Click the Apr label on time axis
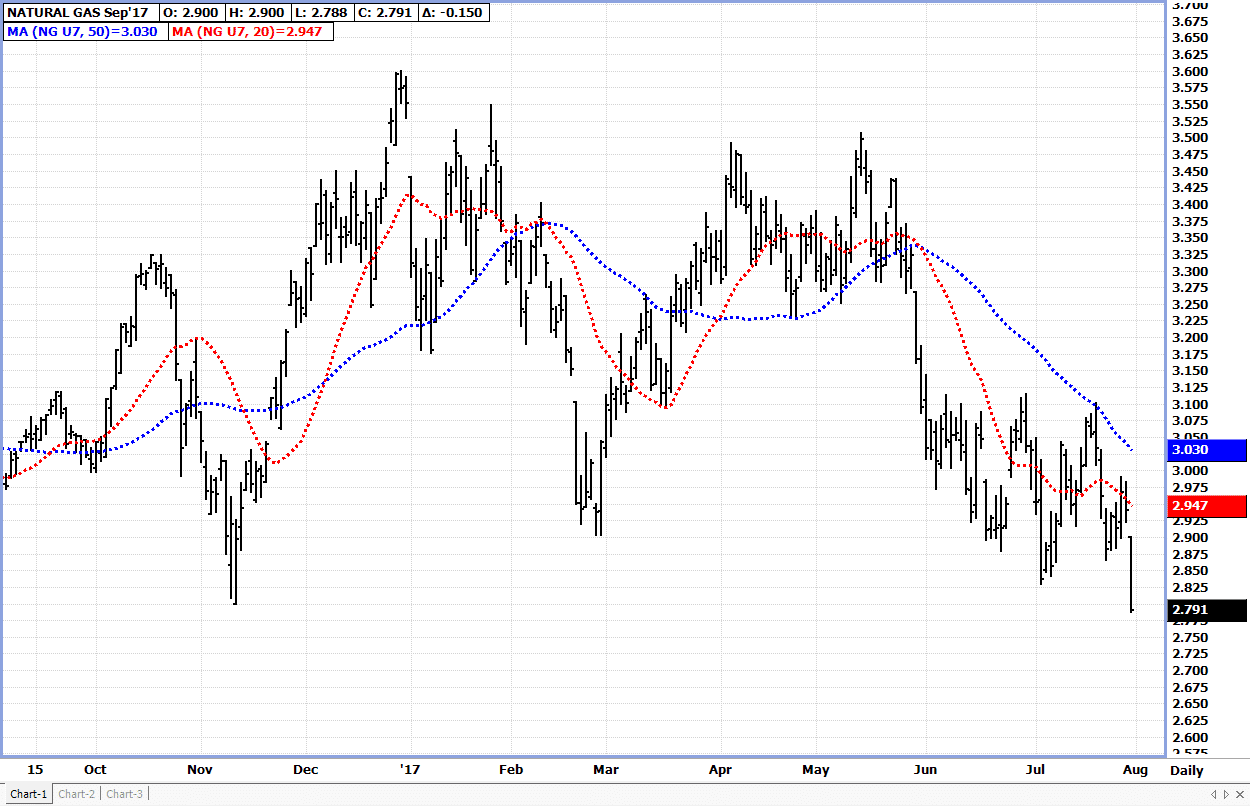The image size is (1250, 806). pos(720,770)
